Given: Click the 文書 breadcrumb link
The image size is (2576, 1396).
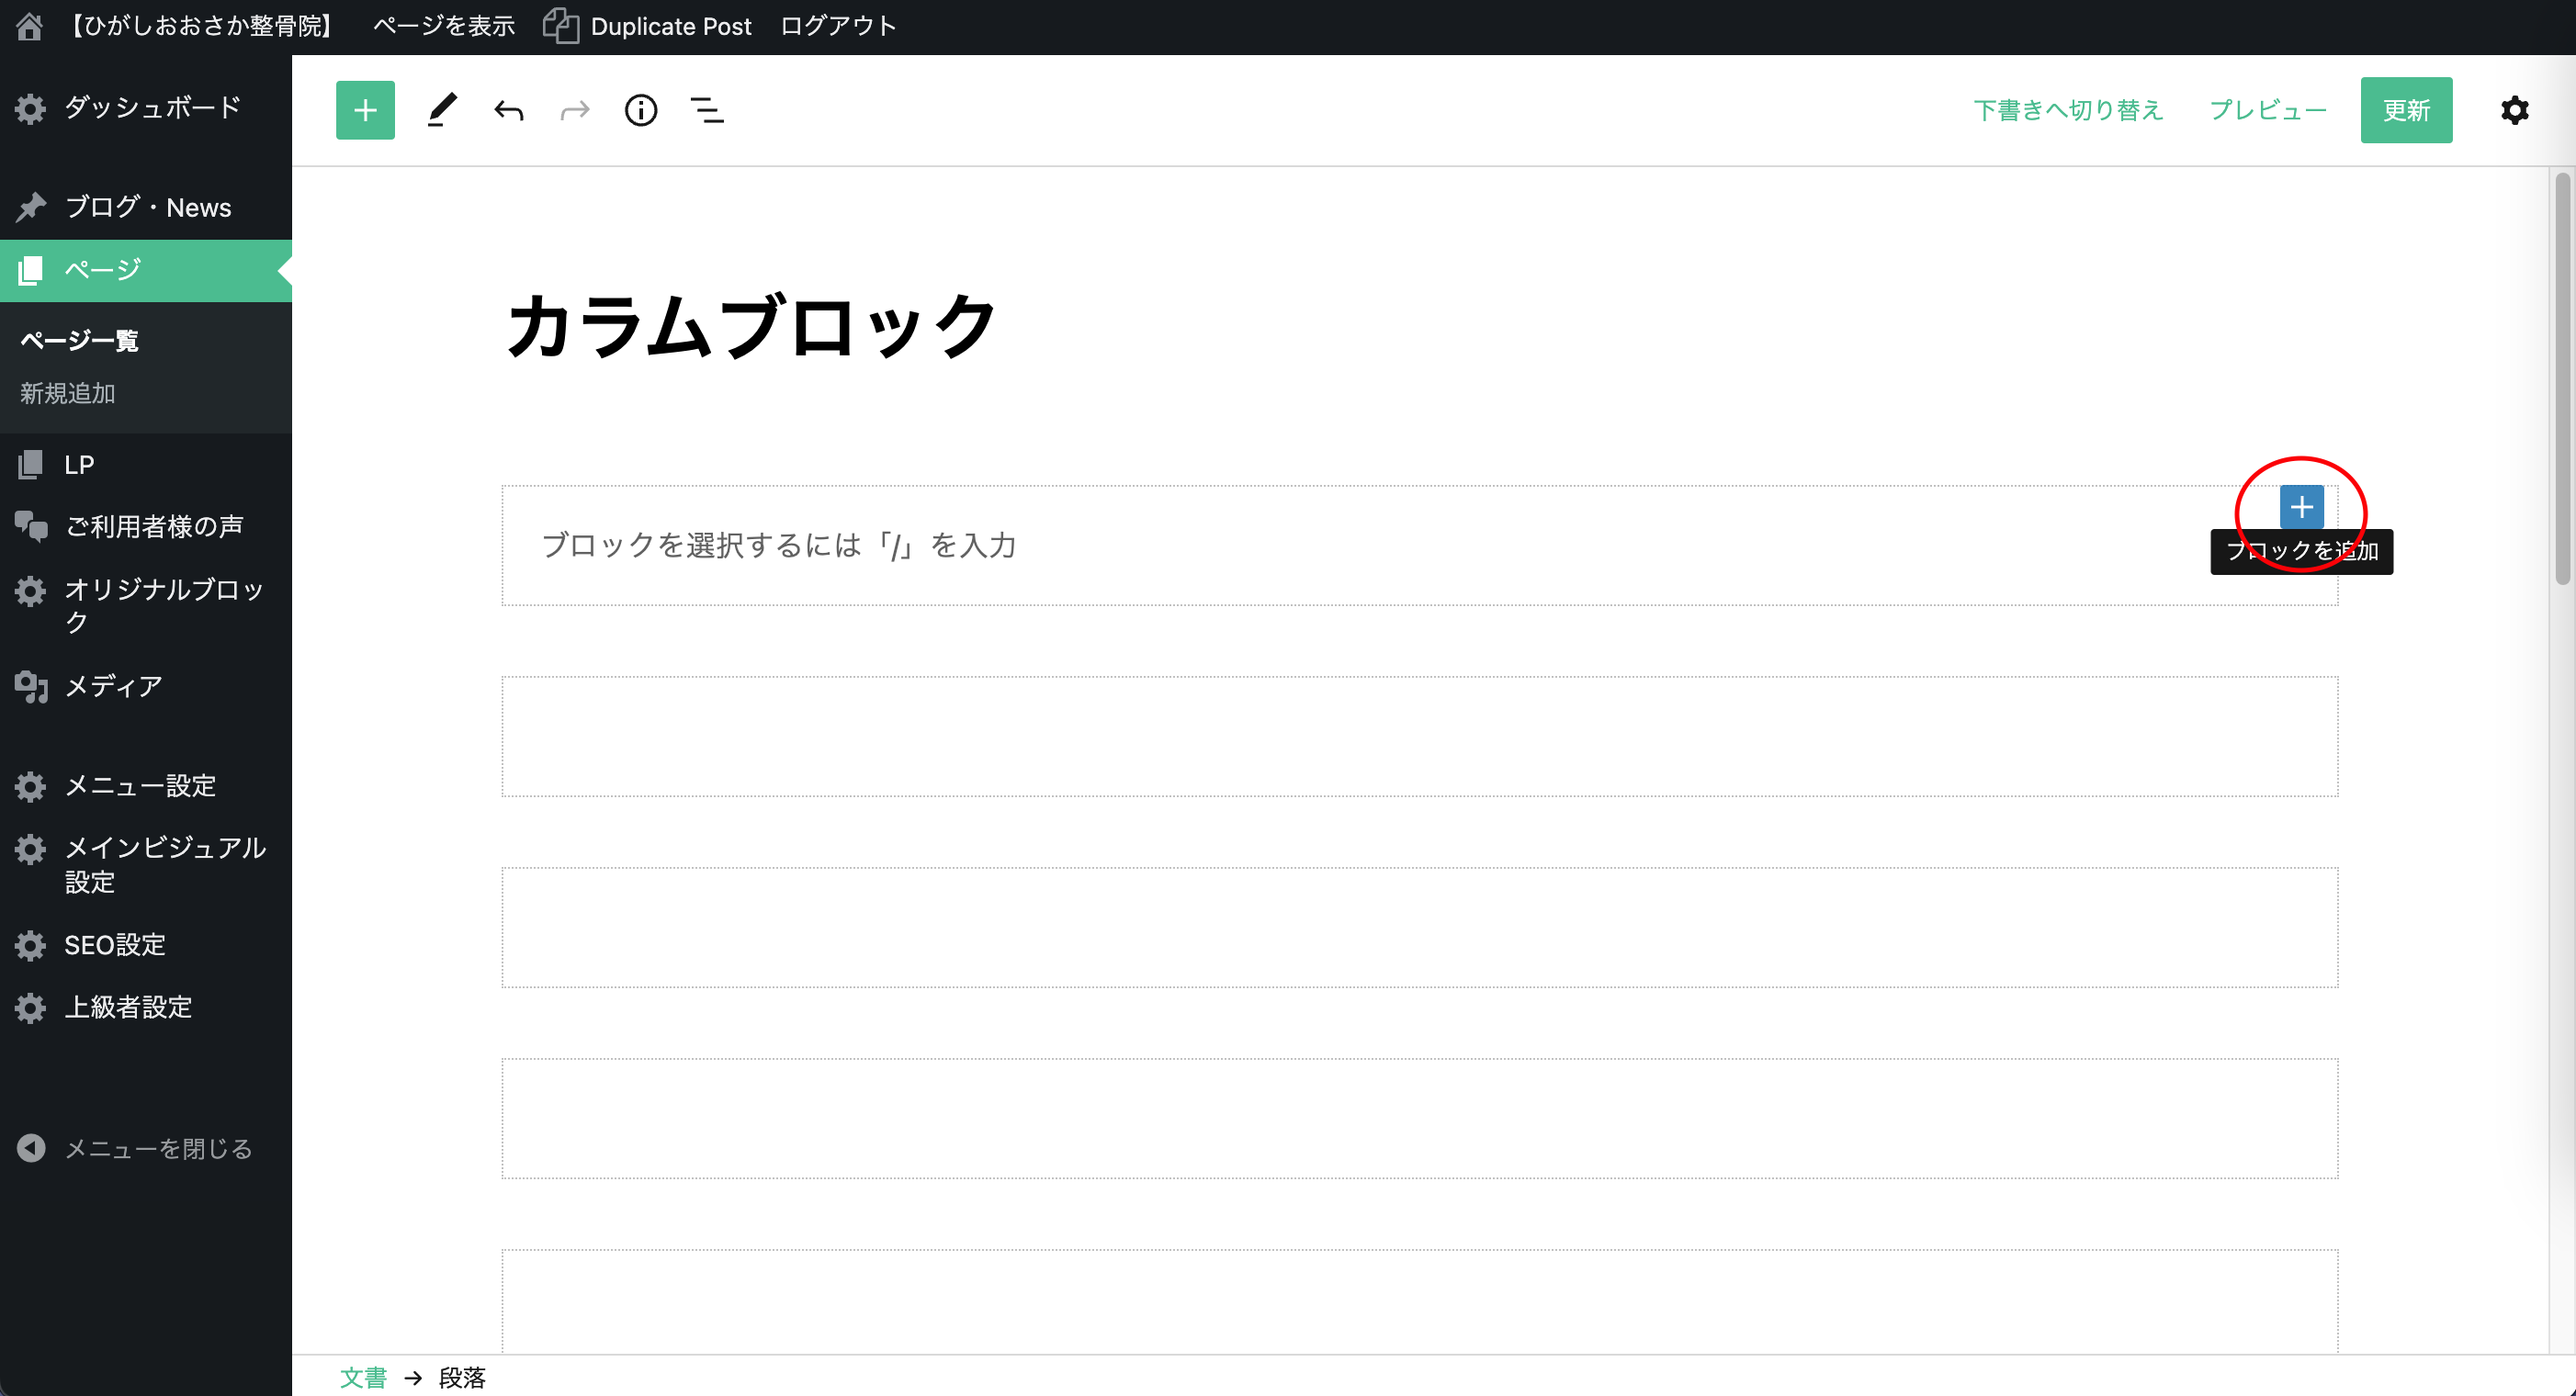Looking at the screenshot, I should pos(362,1377).
